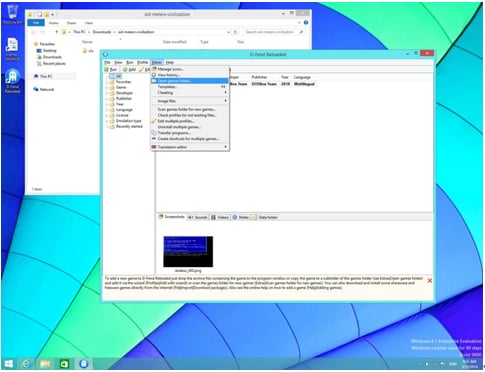This screenshot has width=485, height=372.
Task: Open the File menu in D-Fend Reloaded
Action: [107, 62]
